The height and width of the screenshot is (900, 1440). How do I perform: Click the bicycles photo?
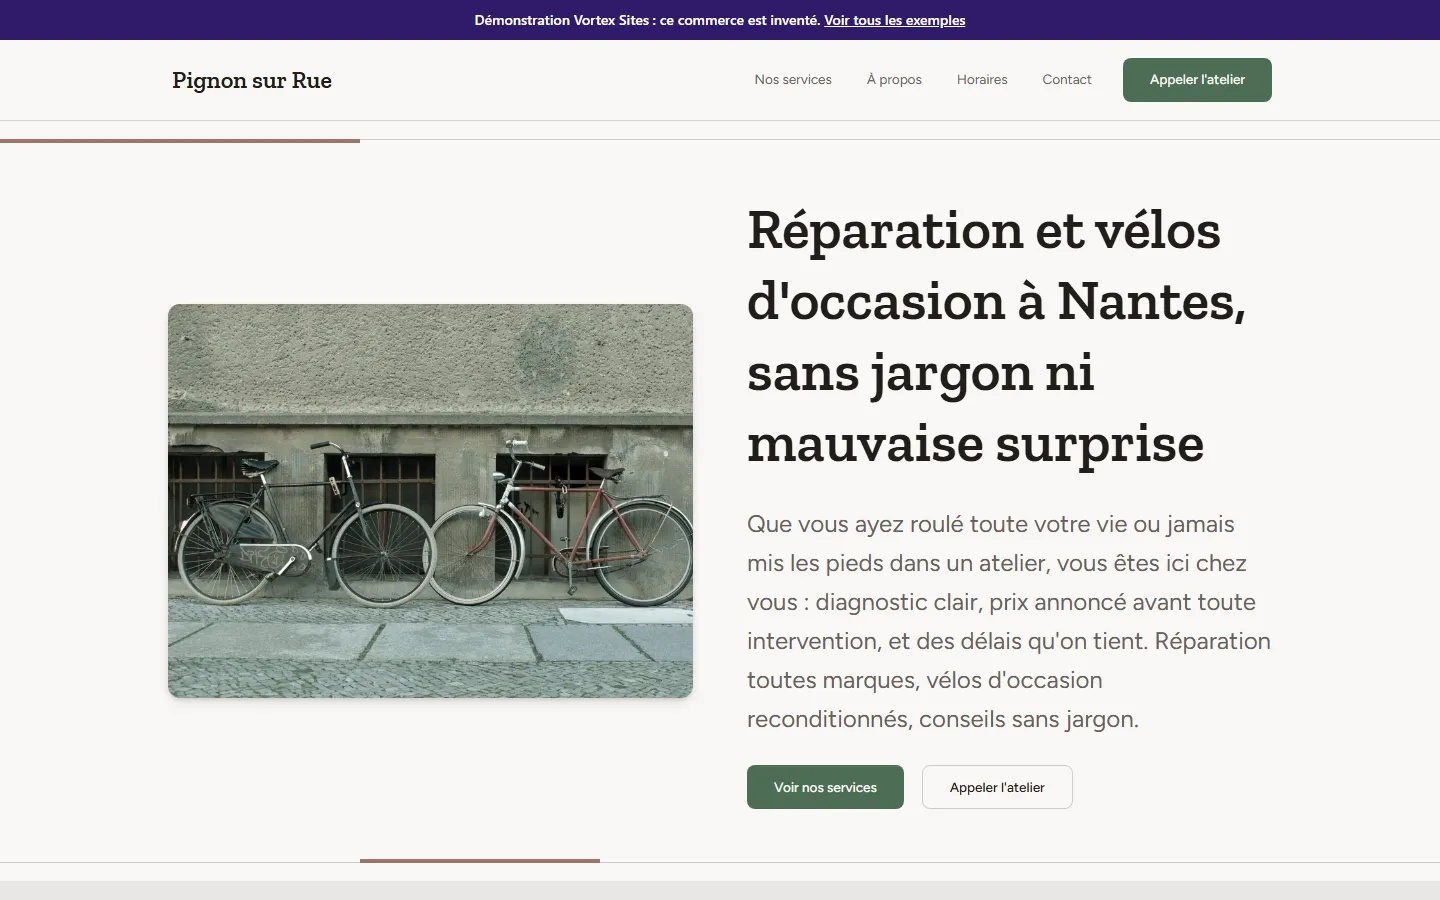pyautogui.click(x=430, y=501)
